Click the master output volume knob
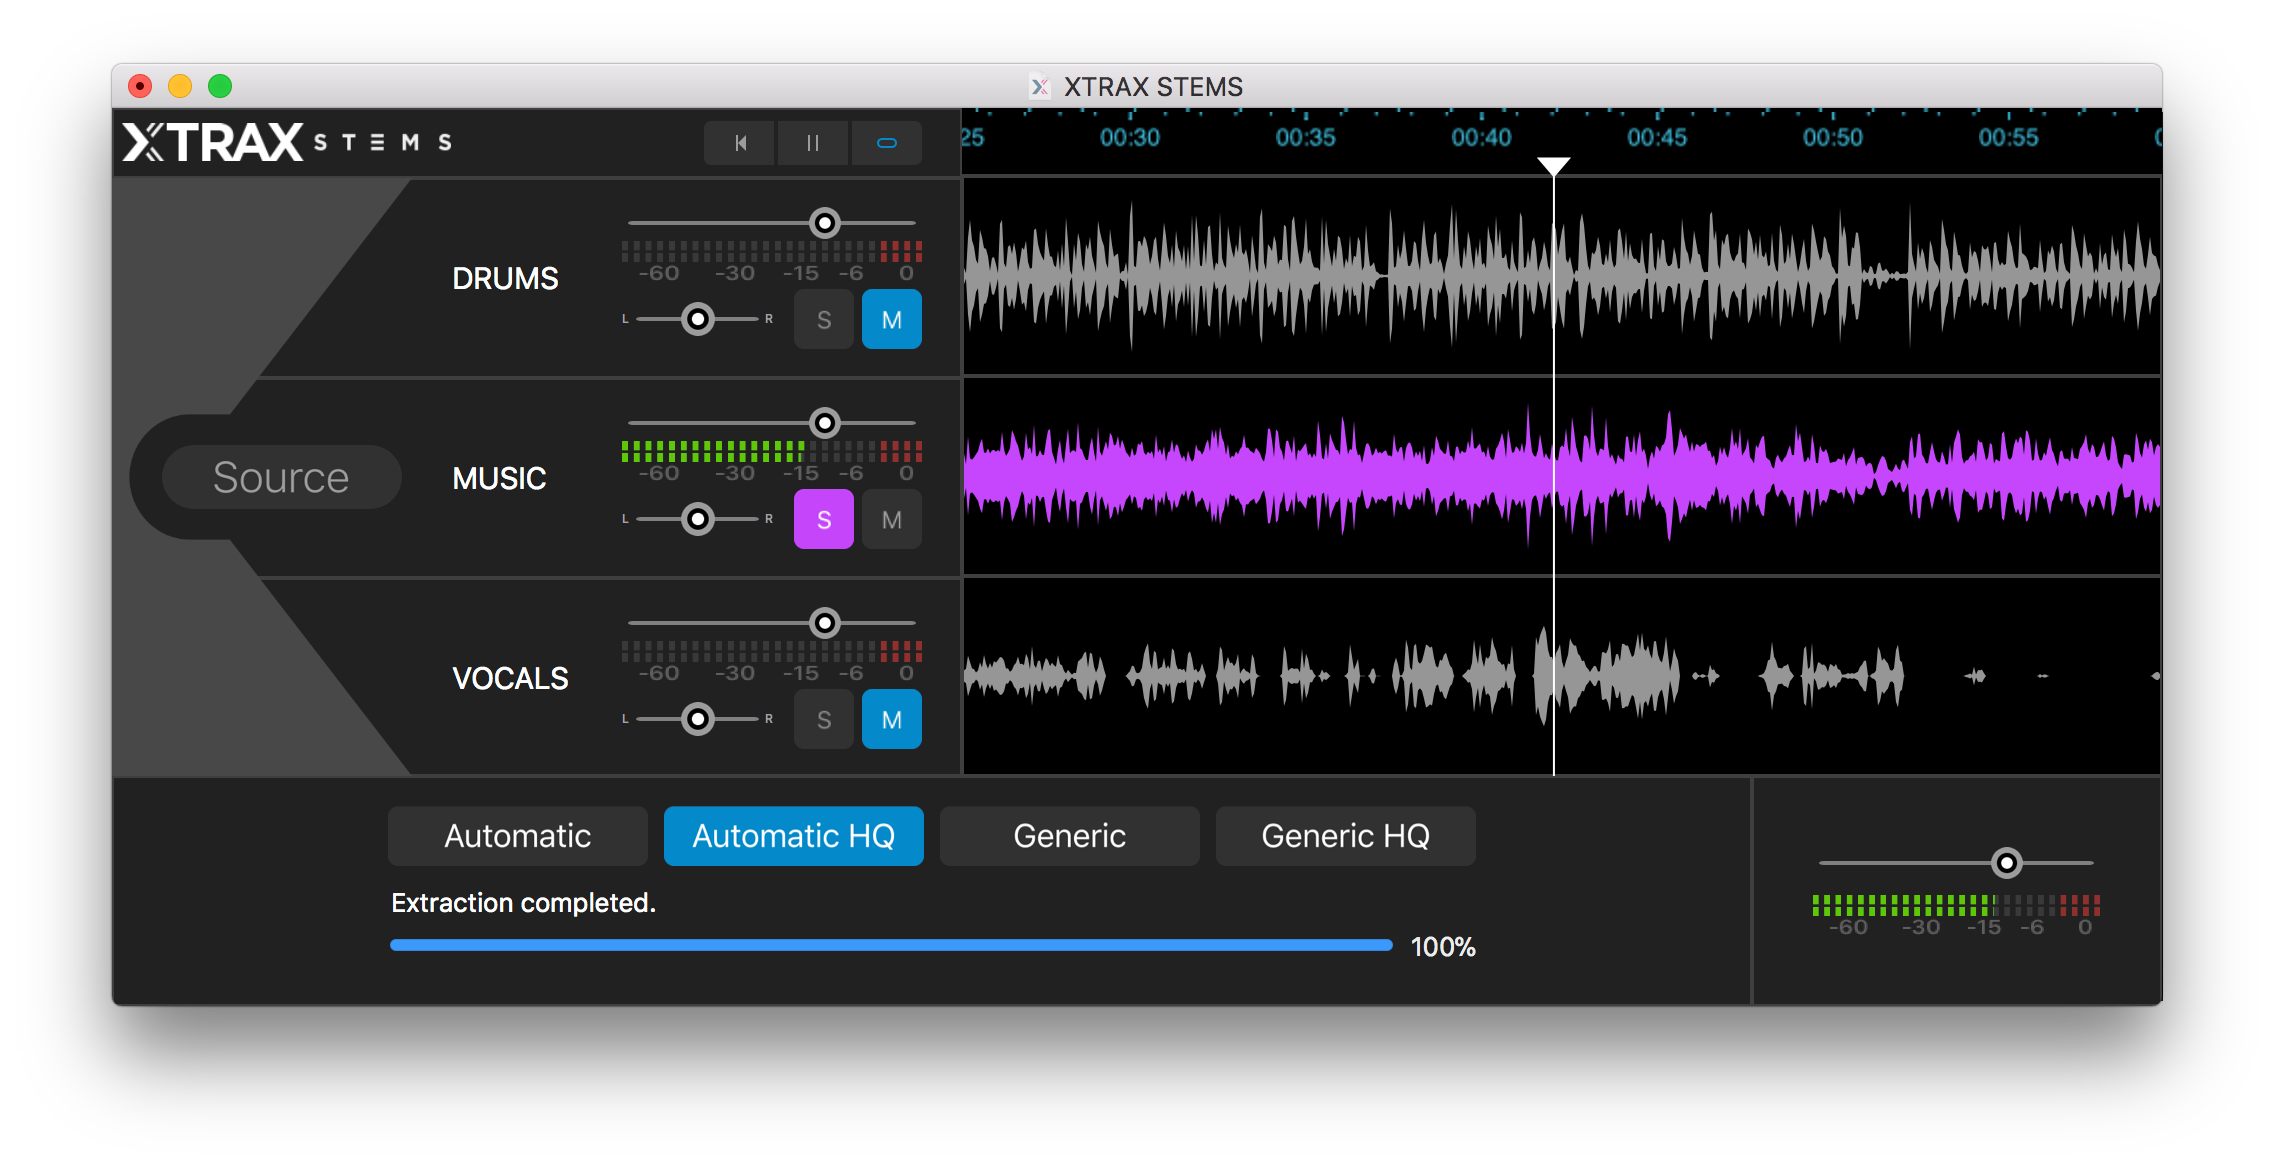The height and width of the screenshot is (1166, 2274). pos(2007,863)
